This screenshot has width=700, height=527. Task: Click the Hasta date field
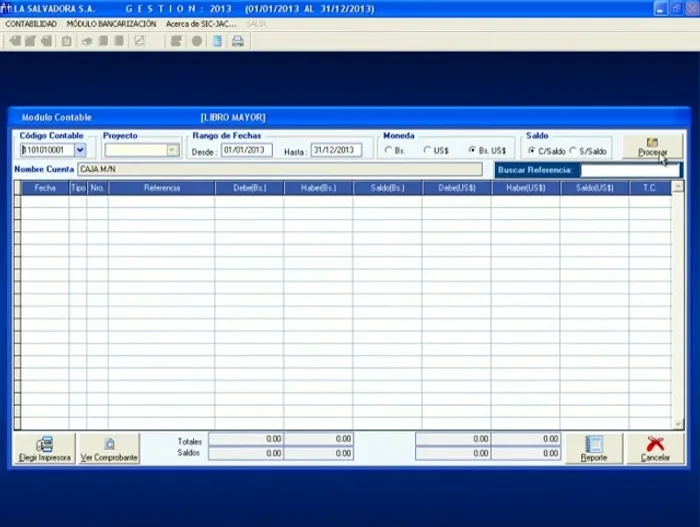click(x=335, y=150)
